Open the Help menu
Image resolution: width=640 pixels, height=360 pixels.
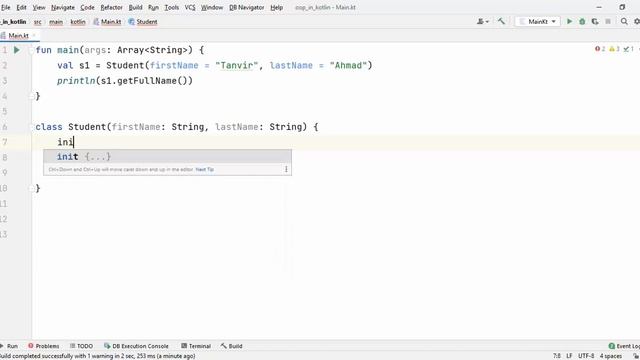coord(276,7)
